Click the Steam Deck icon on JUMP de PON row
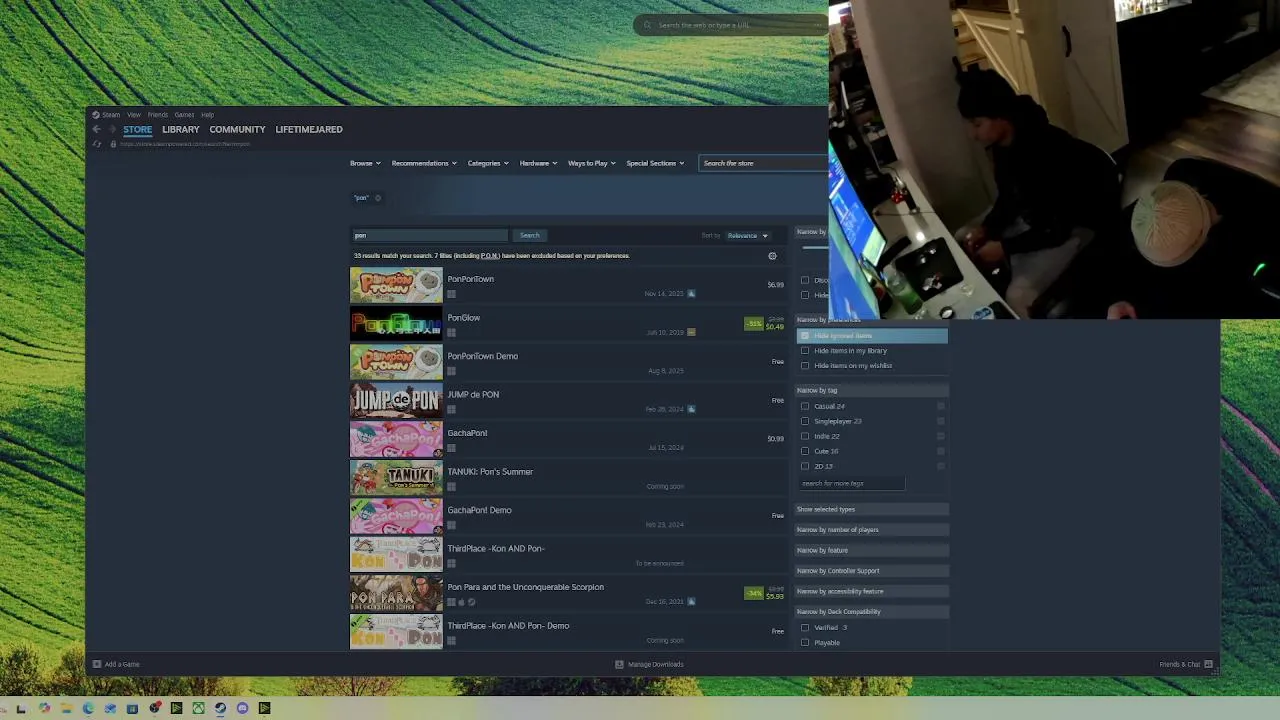Screen dimensions: 1280x720 [x=691, y=409]
